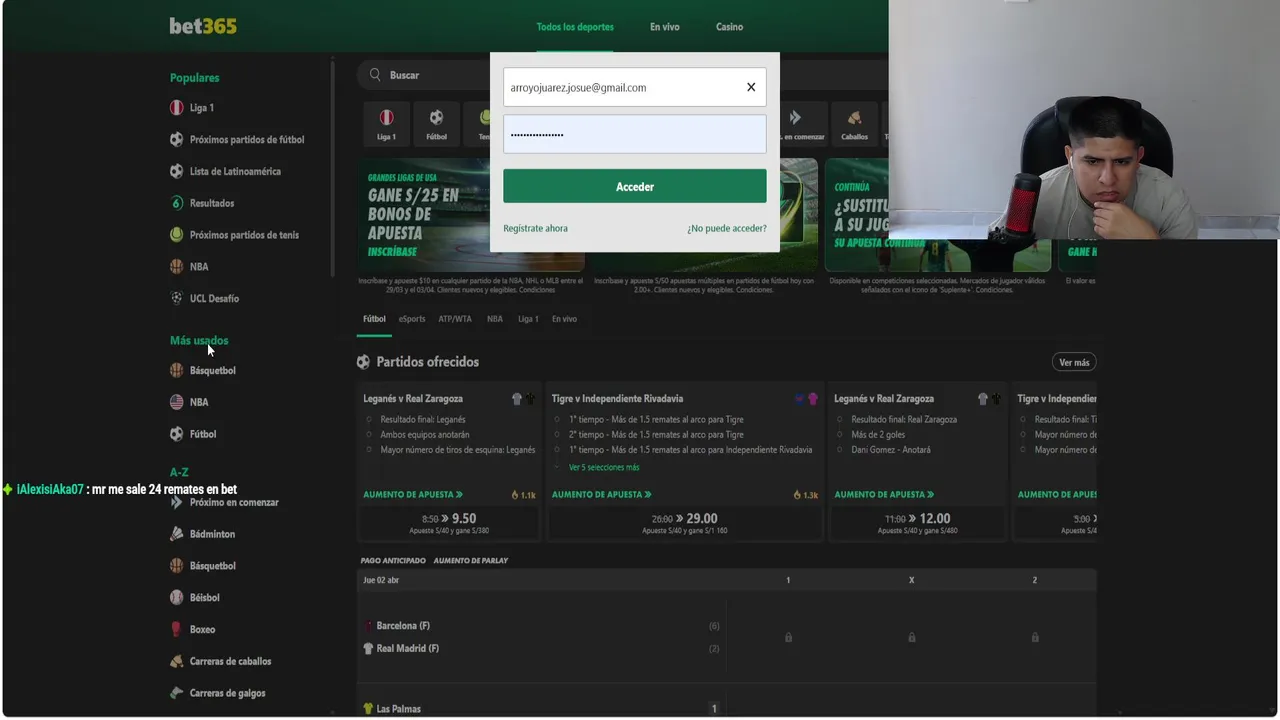Click Real Madrid (F) team name
Viewport: 1280px width, 720px height.
click(x=407, y=648)
